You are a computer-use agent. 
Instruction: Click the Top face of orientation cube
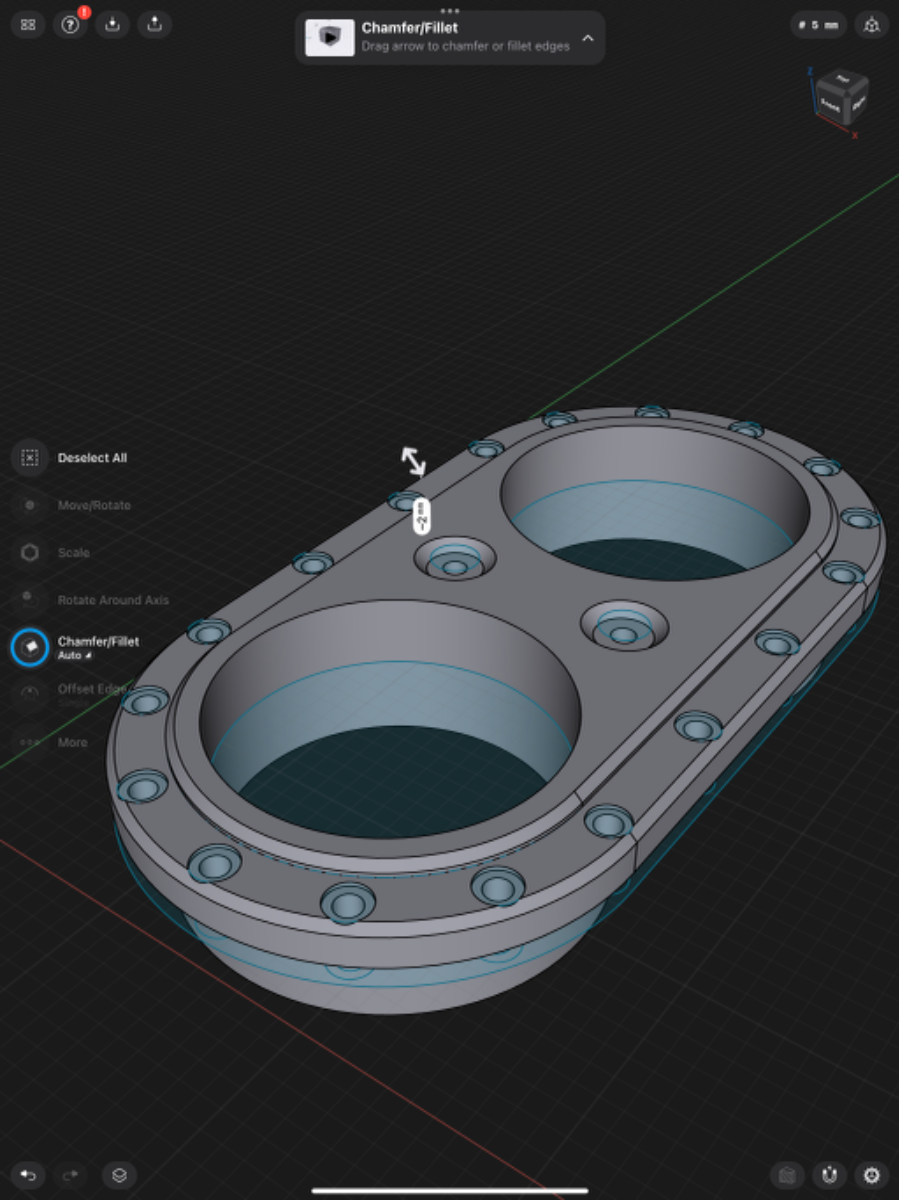tap(842, 80)
